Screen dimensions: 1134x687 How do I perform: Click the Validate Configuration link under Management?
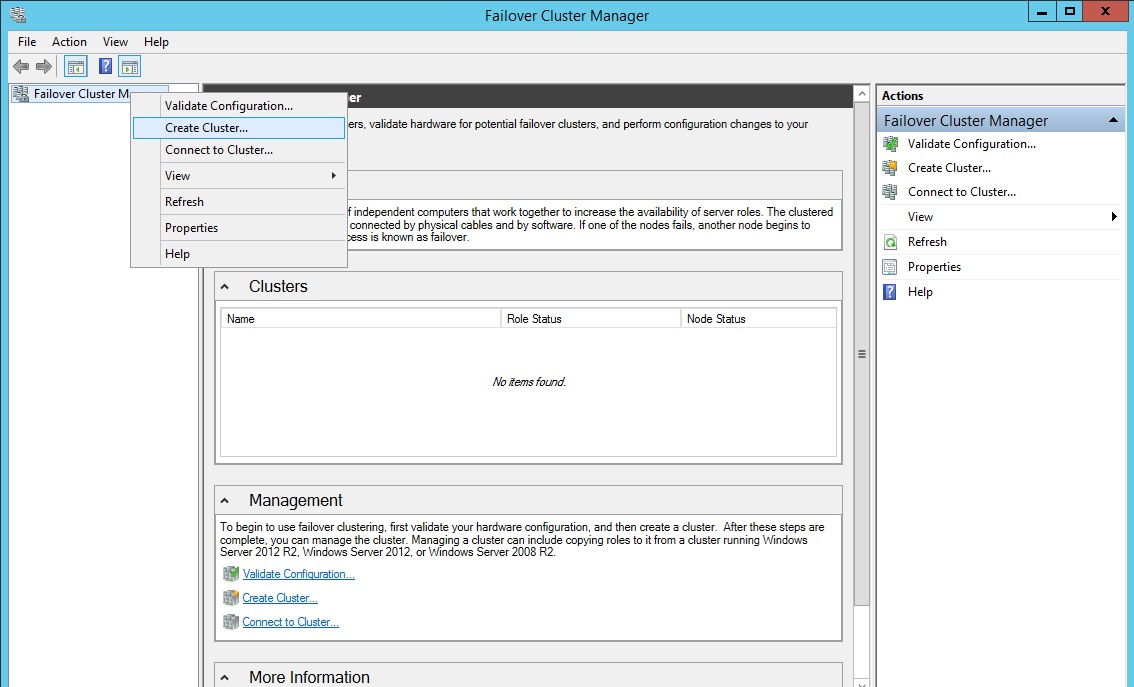click(299, 574)
